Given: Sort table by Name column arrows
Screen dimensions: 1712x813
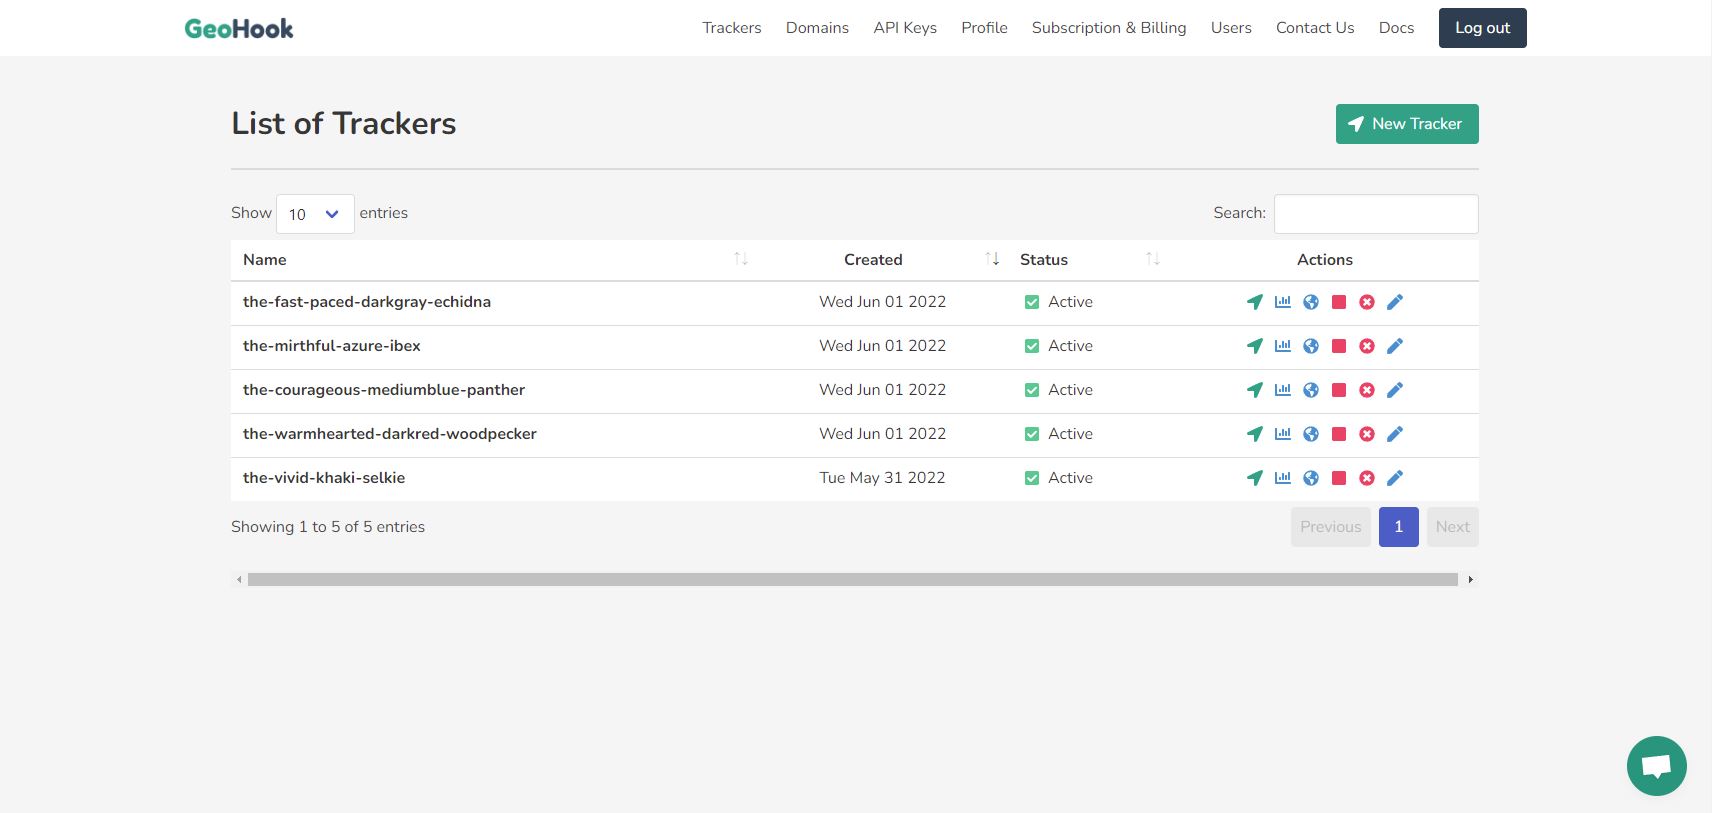Looking at the screenshot, I should coord(741,259).
